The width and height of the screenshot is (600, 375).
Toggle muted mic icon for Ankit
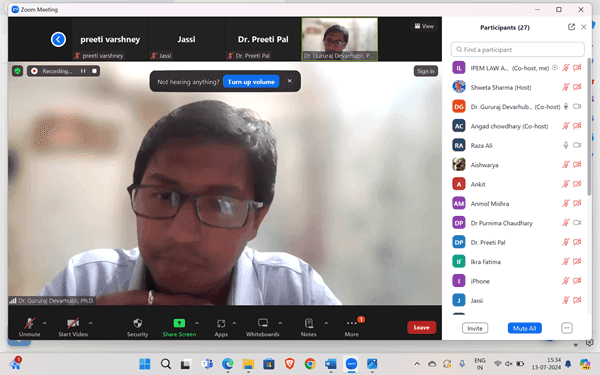pyautogui.click(x=566, y=184)
